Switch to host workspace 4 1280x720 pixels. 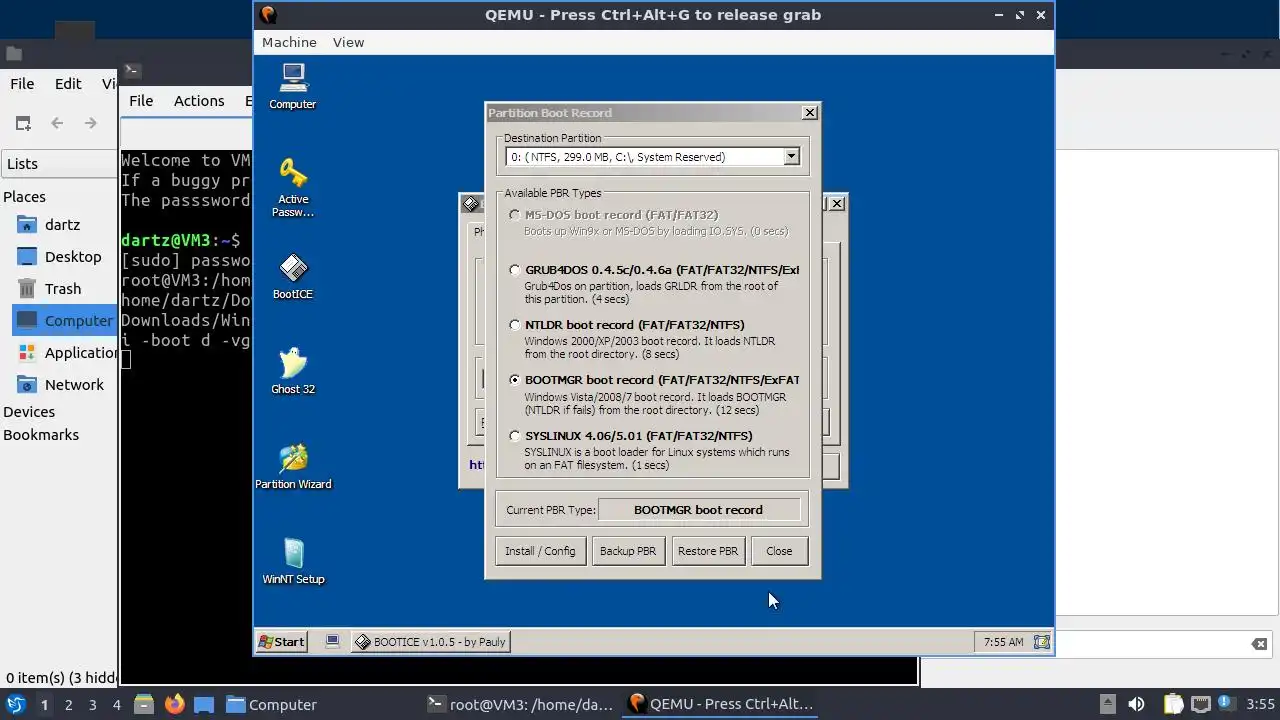click(x=116, y=705)
